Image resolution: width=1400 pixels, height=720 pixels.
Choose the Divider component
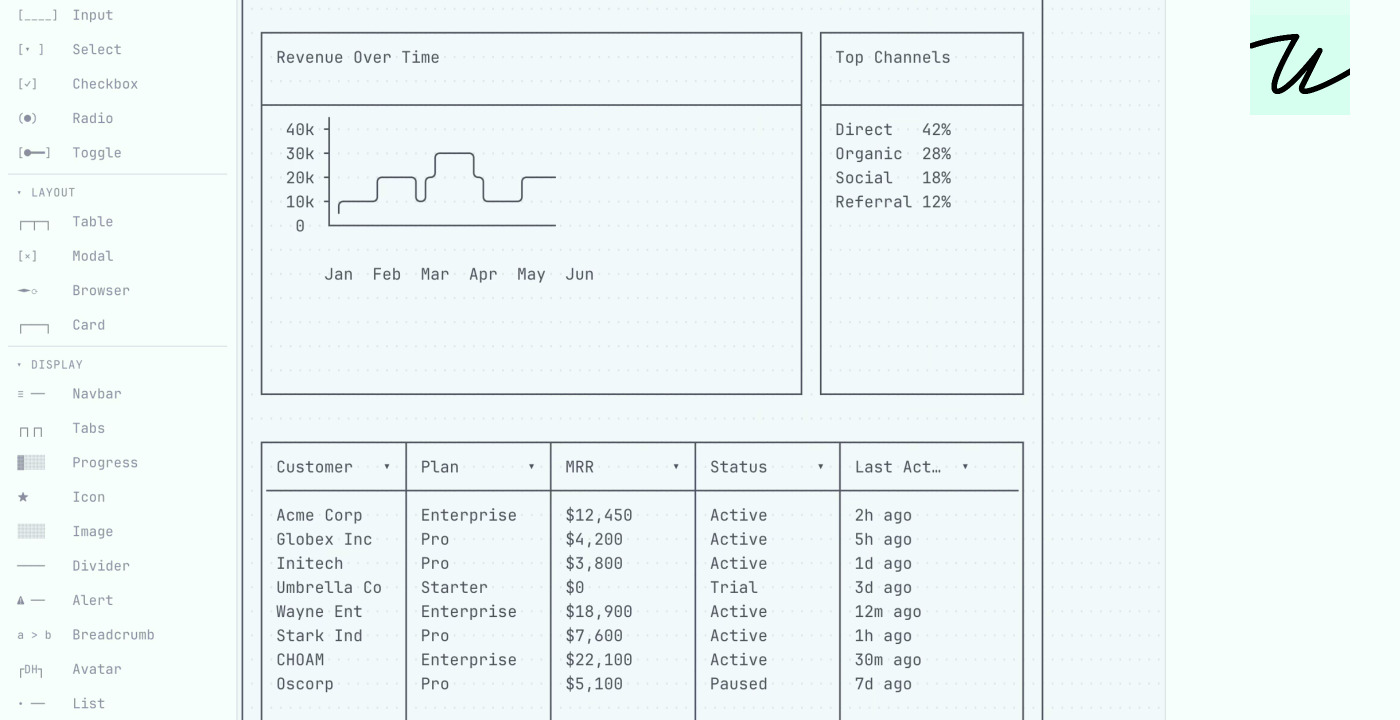(31, 566)
